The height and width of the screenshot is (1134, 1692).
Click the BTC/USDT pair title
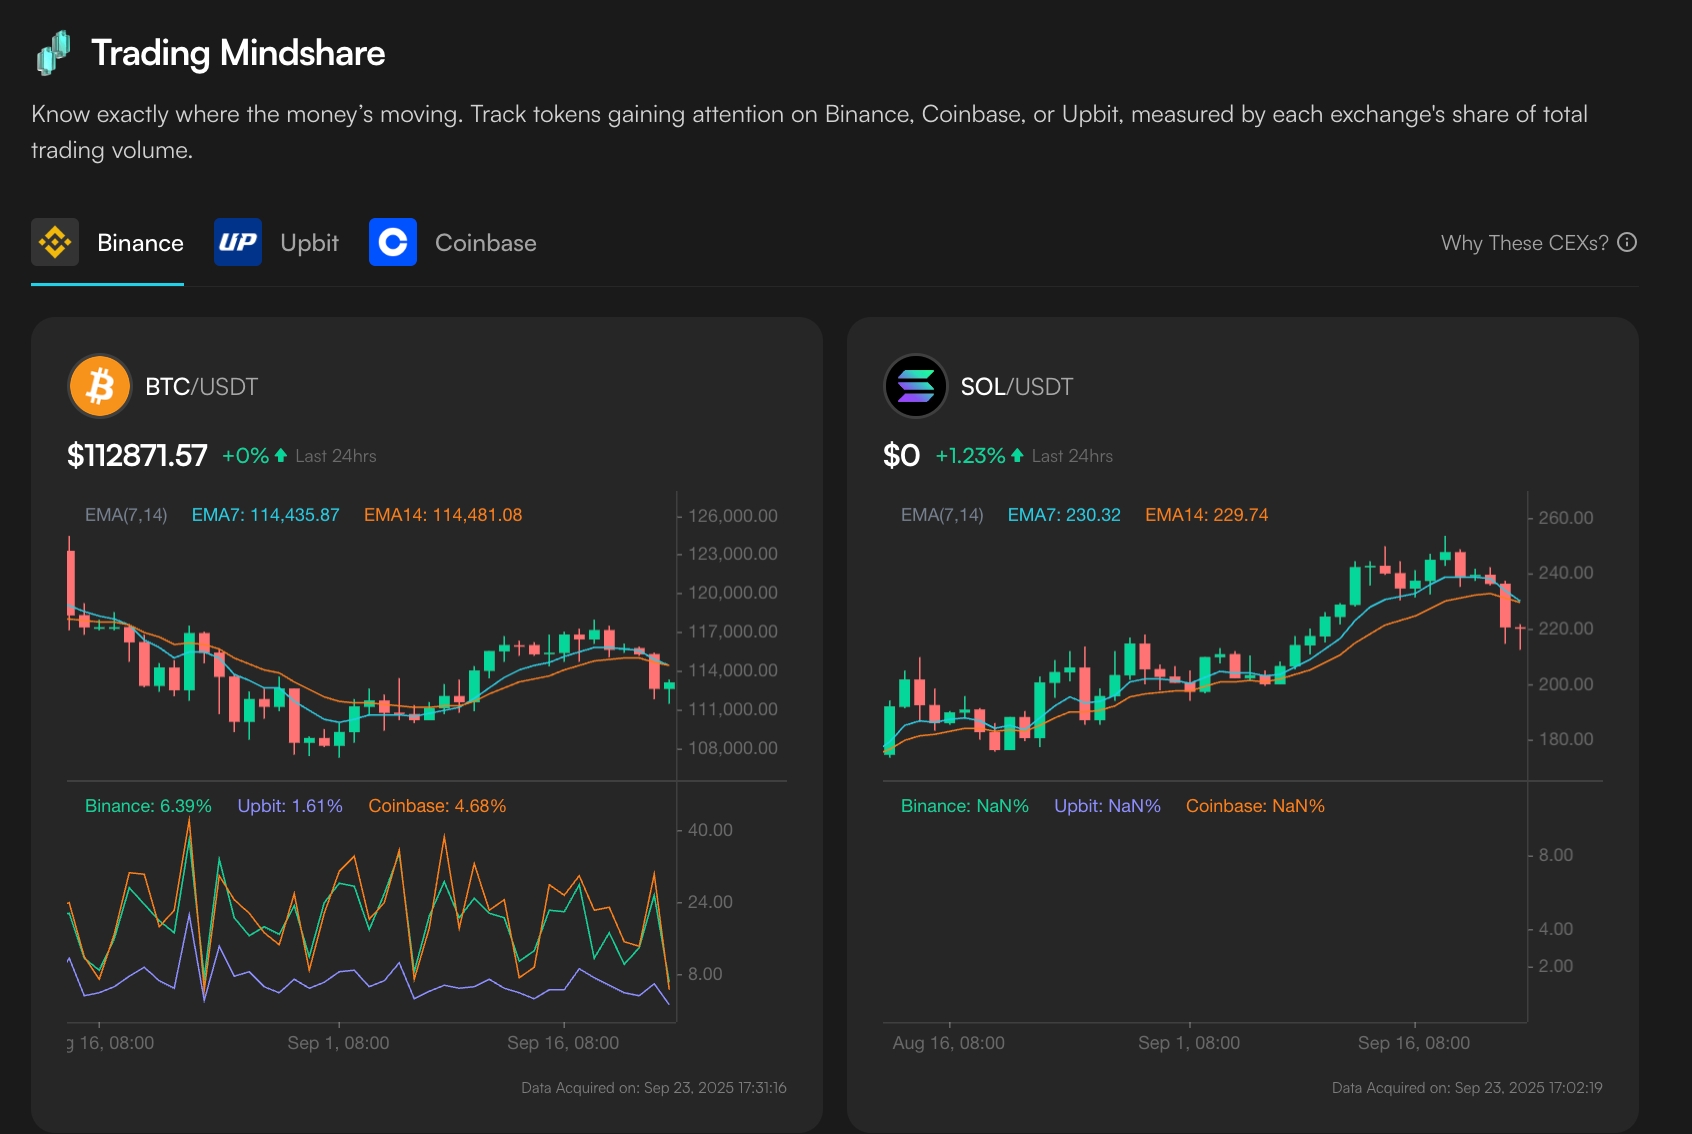pos(201,387)
